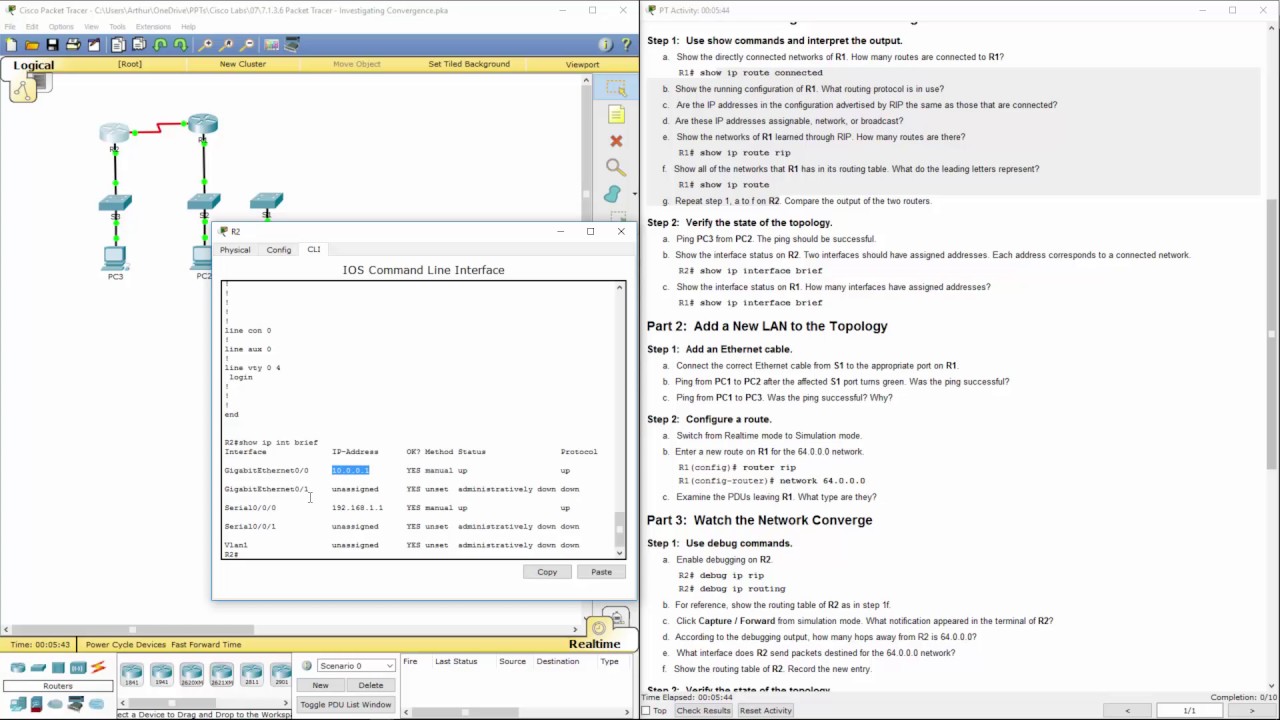This screenshot has width=1280, height=720.
Task: Pick the 2620XM router device
Action: tap(192, 675)
